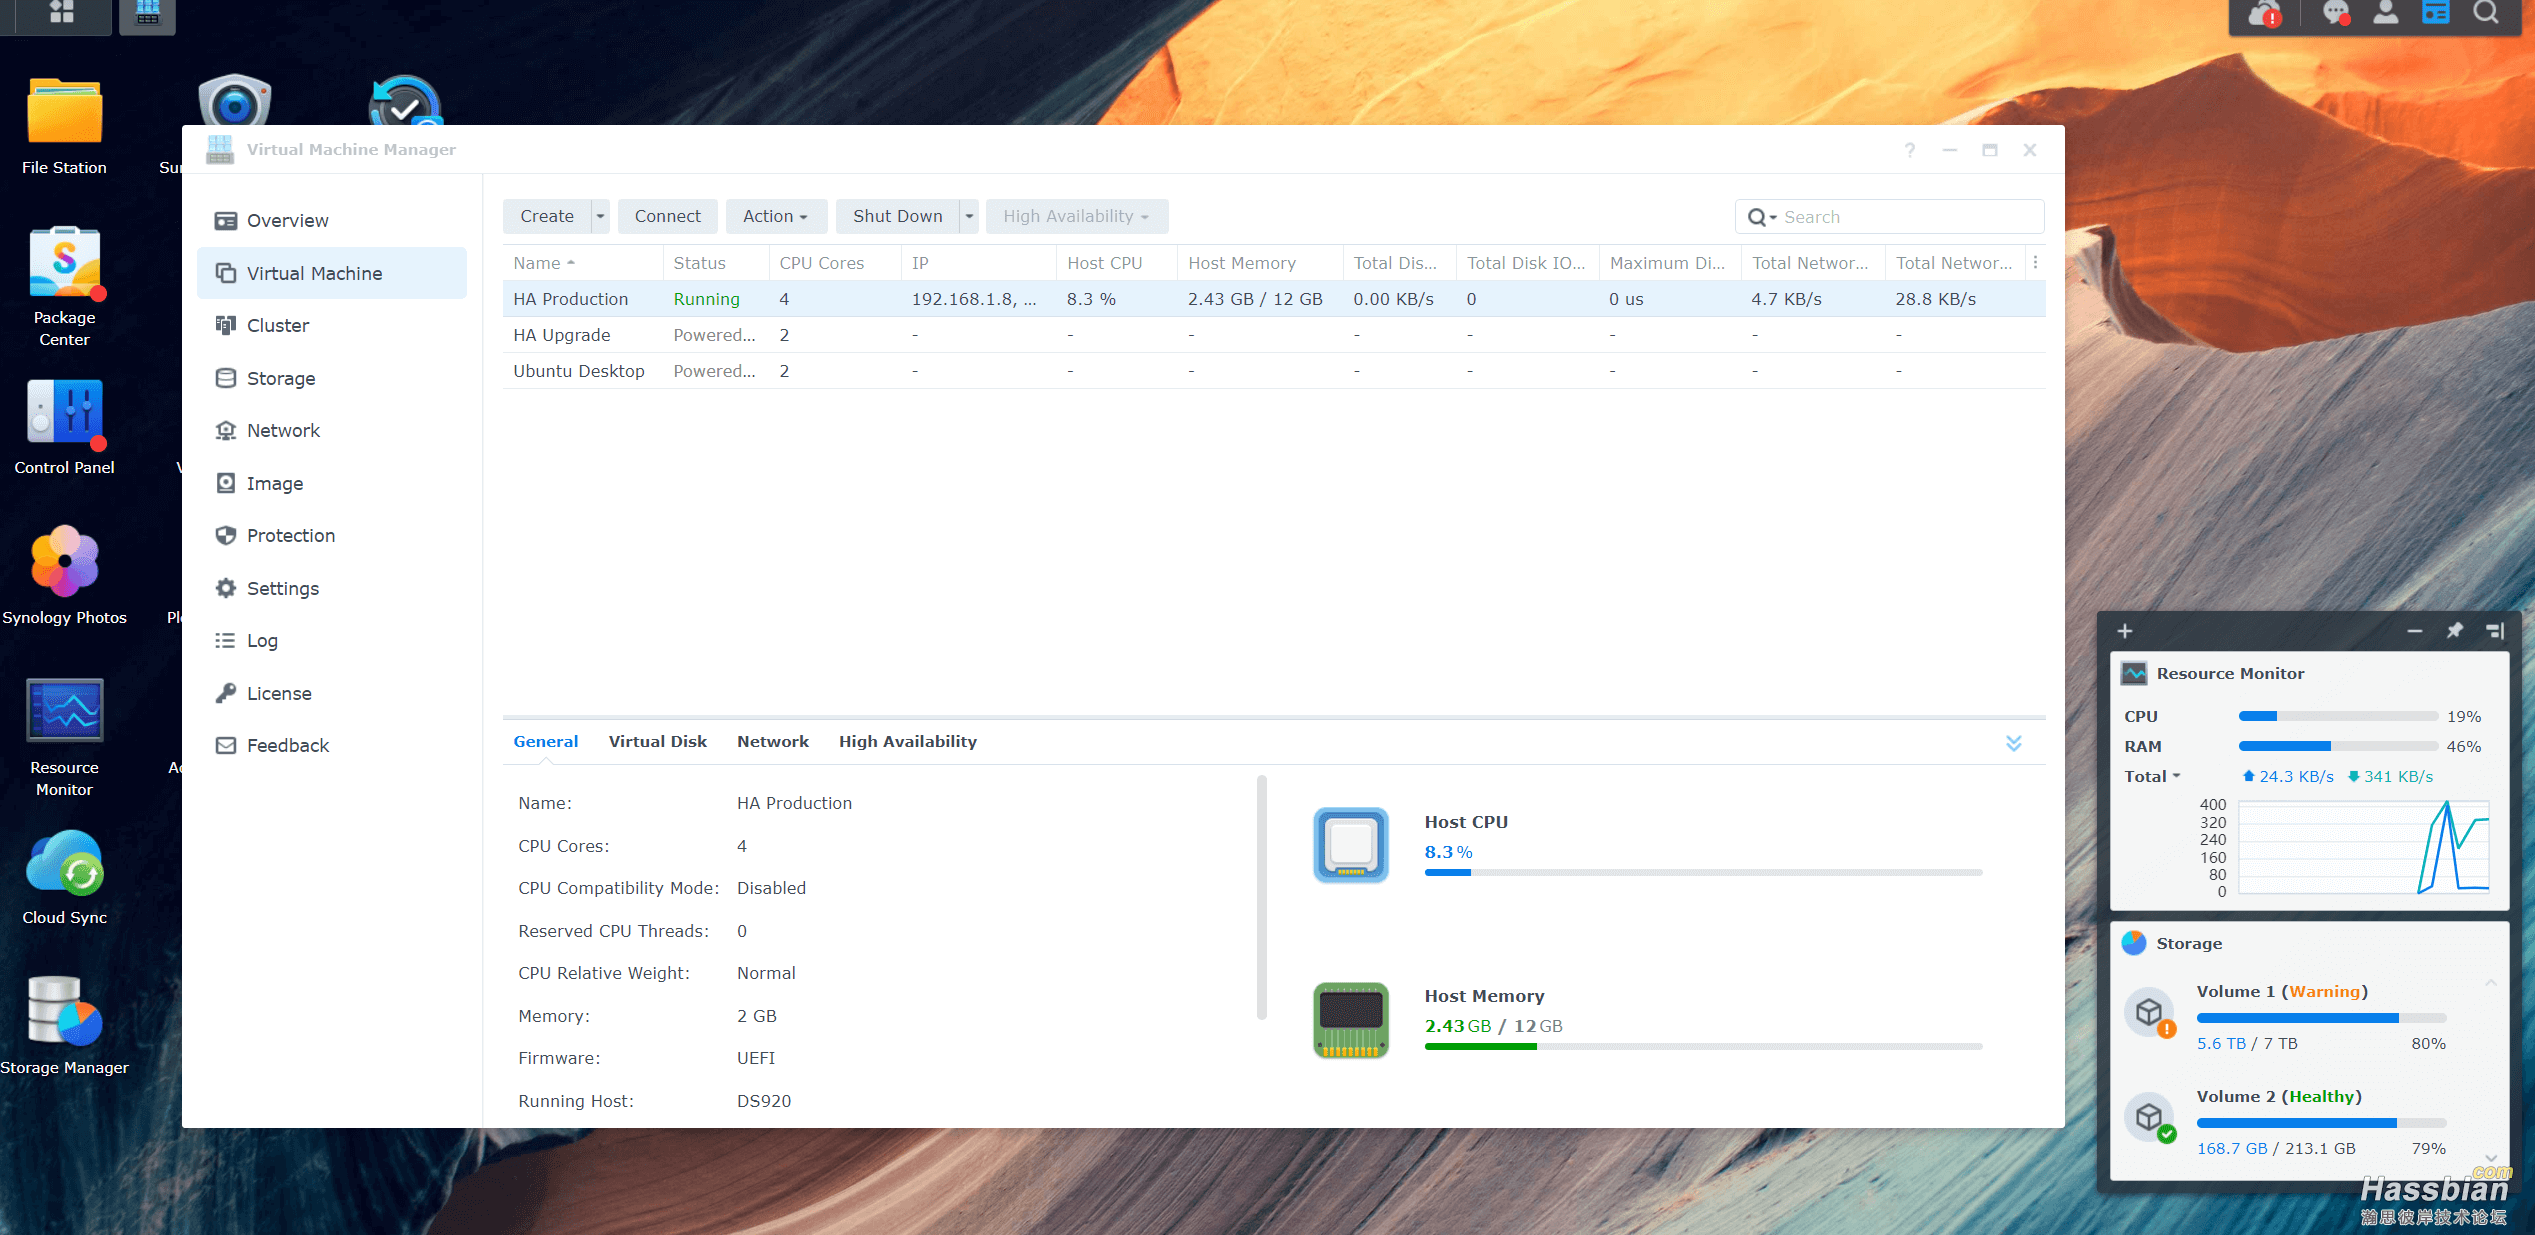
Task: Click the Shut Down button
Action: click(x=897, y=216)
